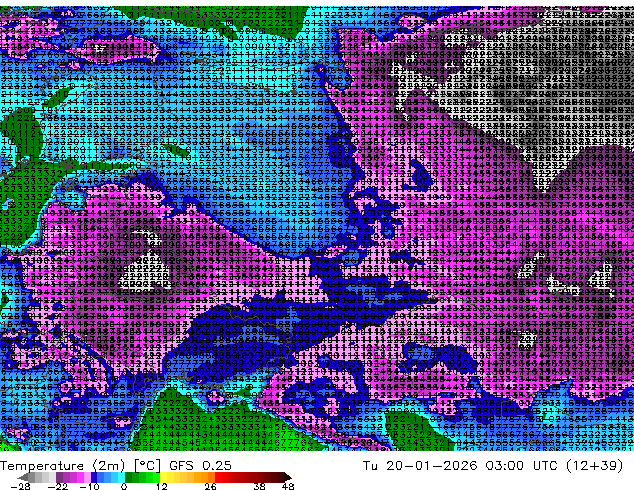Click the '38' legend value
The image size is (634, 490).
coord(260,486)
